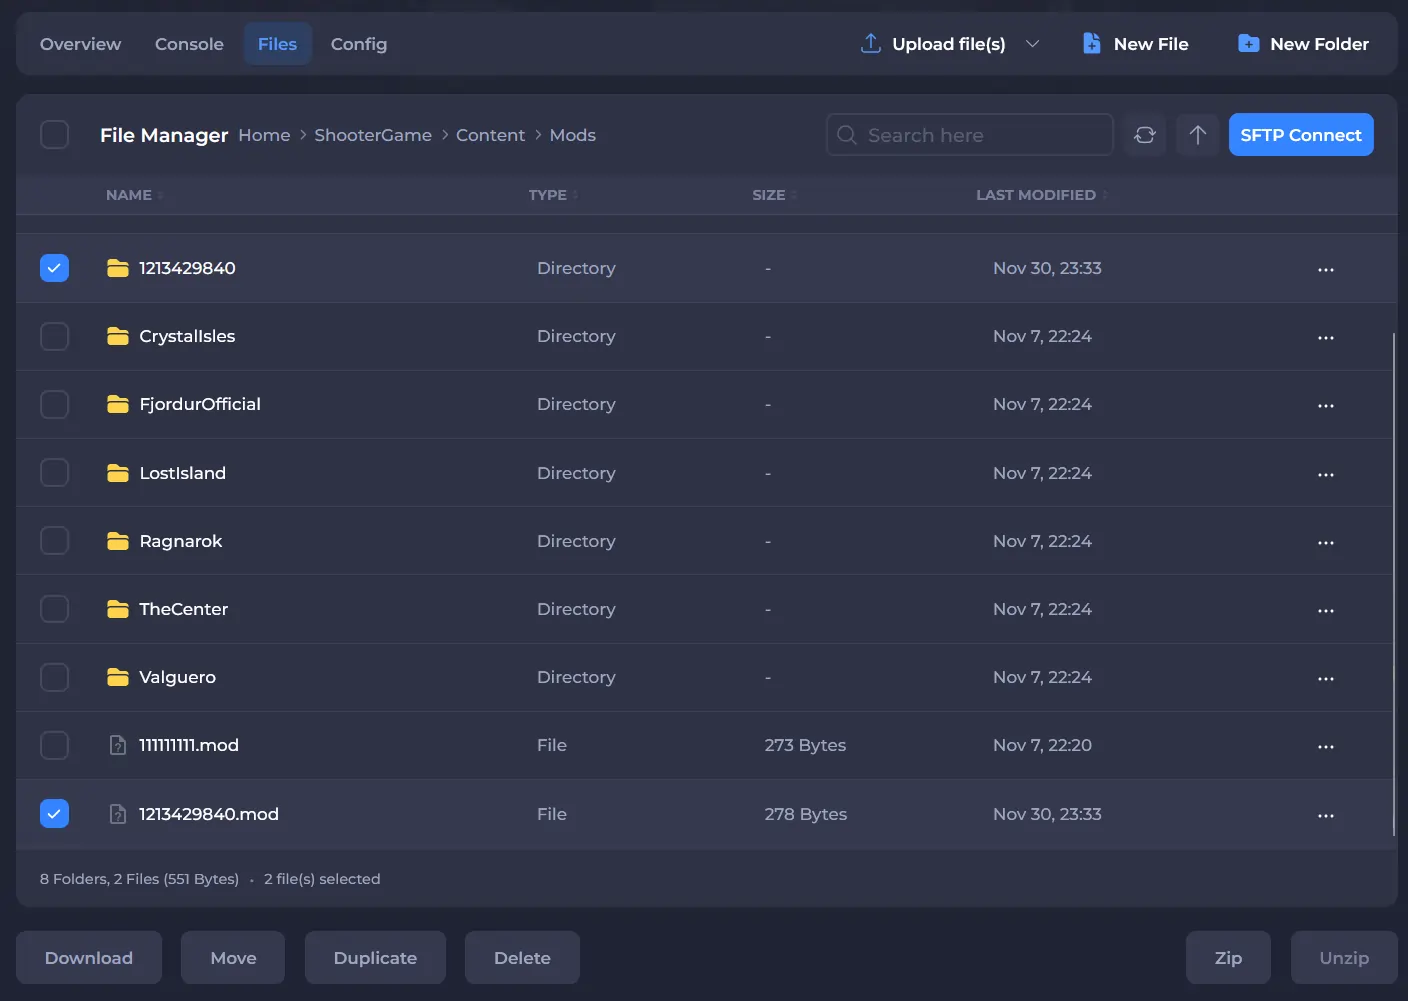
Task: Sort by TYPE column
Action: coord(553,195)
